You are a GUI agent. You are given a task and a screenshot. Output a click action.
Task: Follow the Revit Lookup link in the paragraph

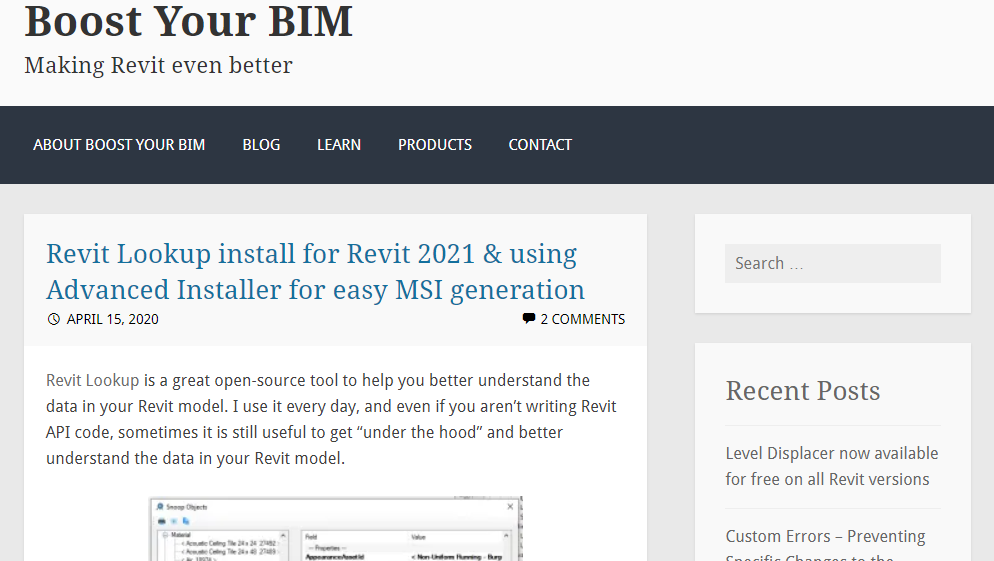pyautogui.click(x=93, y=380)
